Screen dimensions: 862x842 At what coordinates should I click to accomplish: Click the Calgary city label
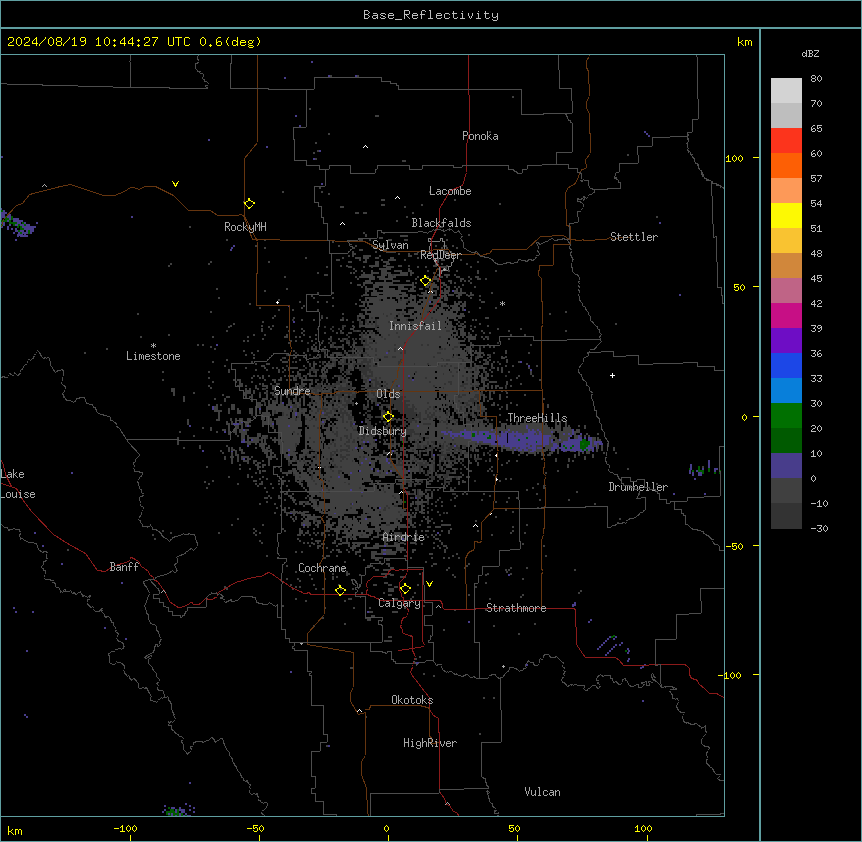399,603
